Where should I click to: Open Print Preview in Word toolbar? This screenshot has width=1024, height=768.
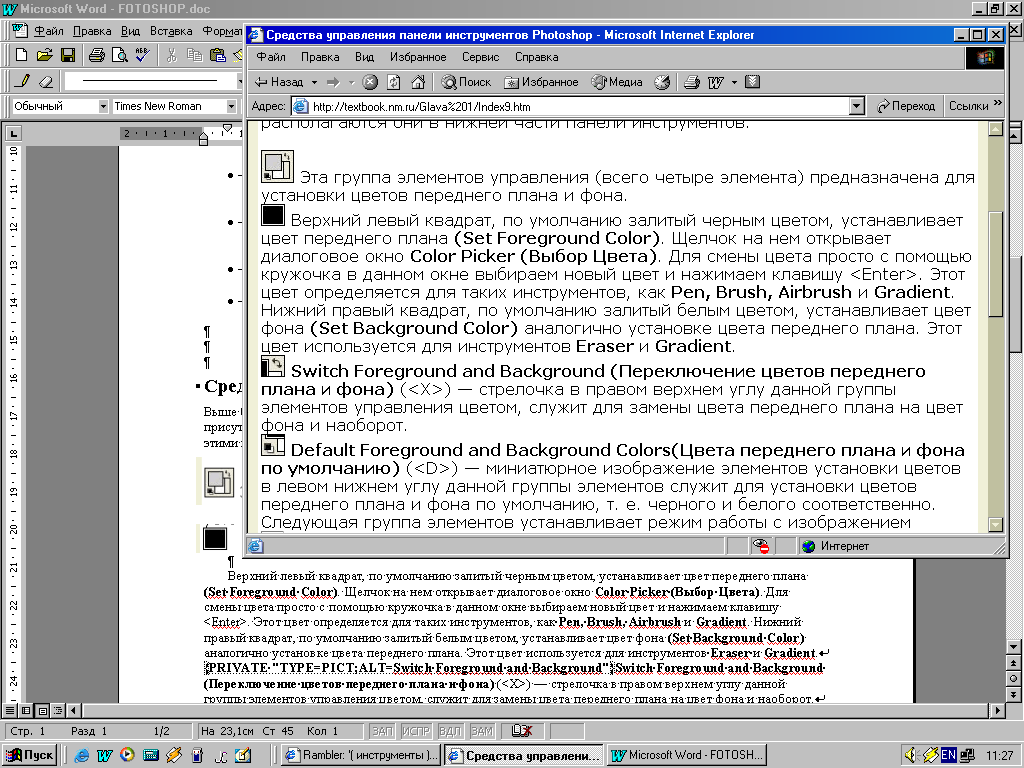(120, 56)
